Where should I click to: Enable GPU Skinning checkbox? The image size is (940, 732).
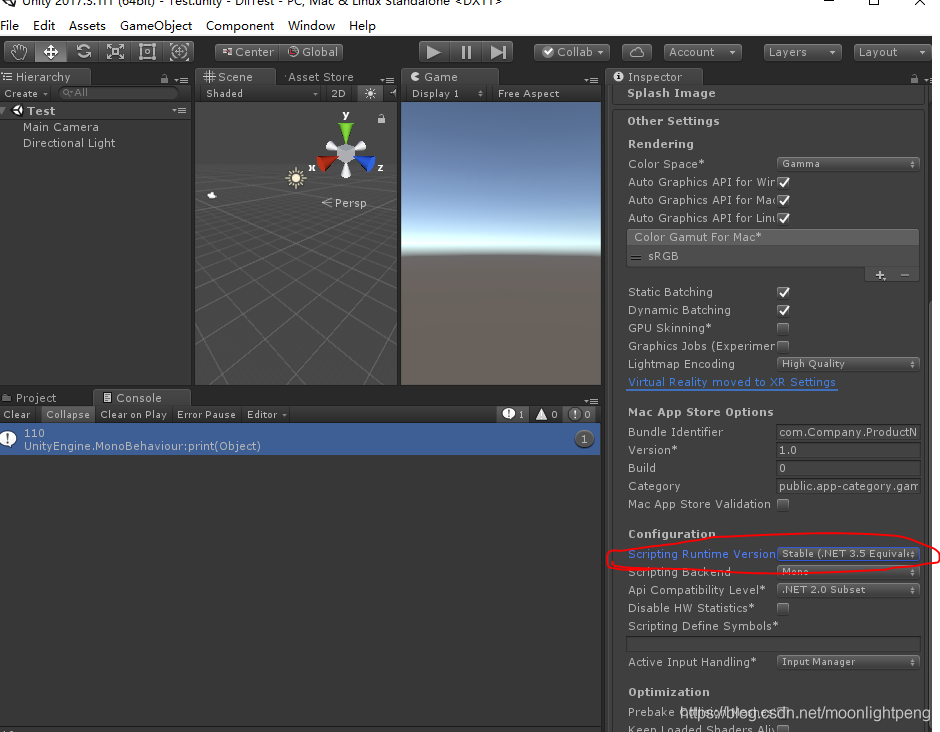pos(783,328)
